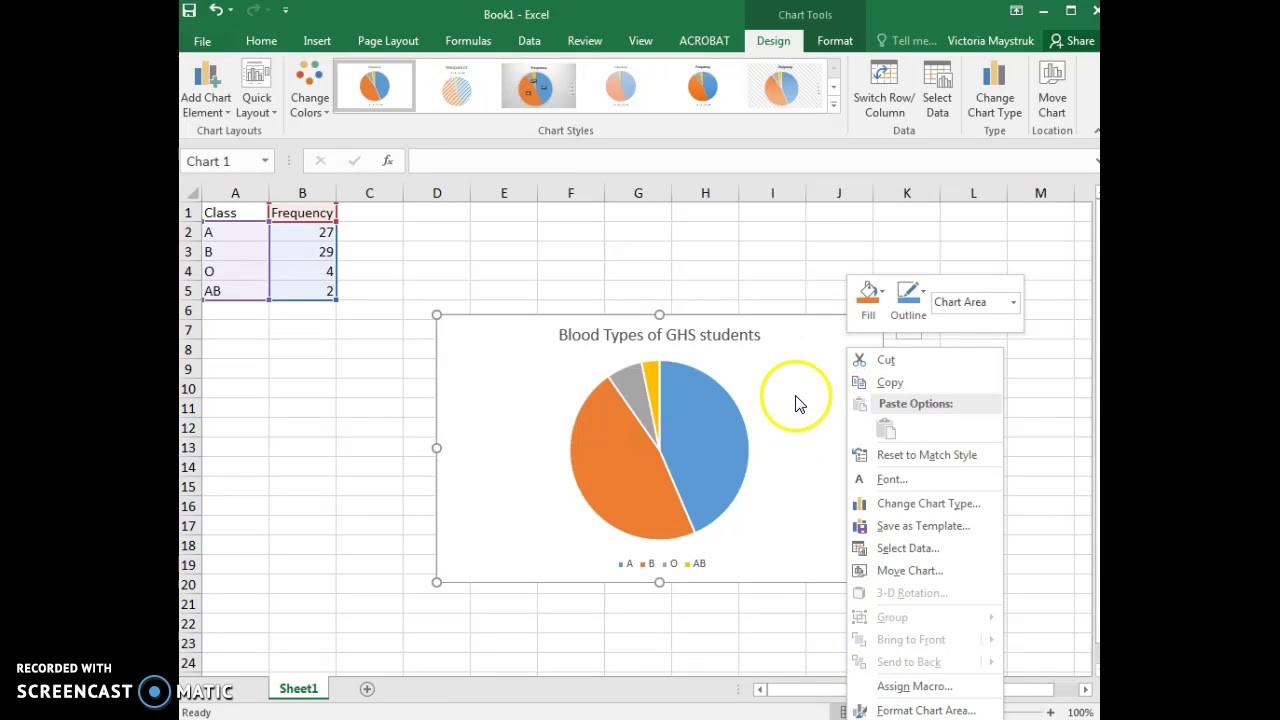Choose Font... from context menu
Image resolution: width=1280 pixels, height=720 pixels.
coord(925,479)
